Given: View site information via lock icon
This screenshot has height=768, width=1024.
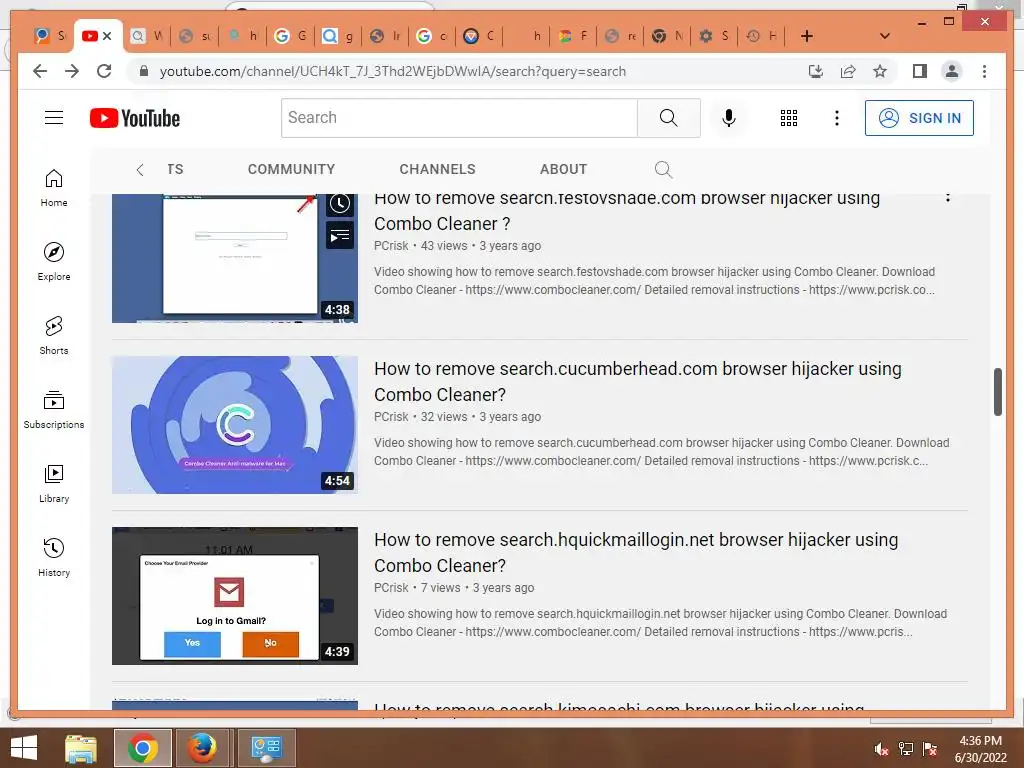Looking at the screenshot, I should coord(144,71).
